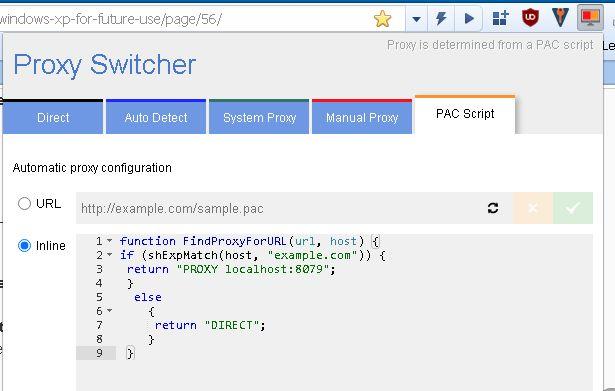
Task: Open the System Proxy tab
Action: pos(259,117)
